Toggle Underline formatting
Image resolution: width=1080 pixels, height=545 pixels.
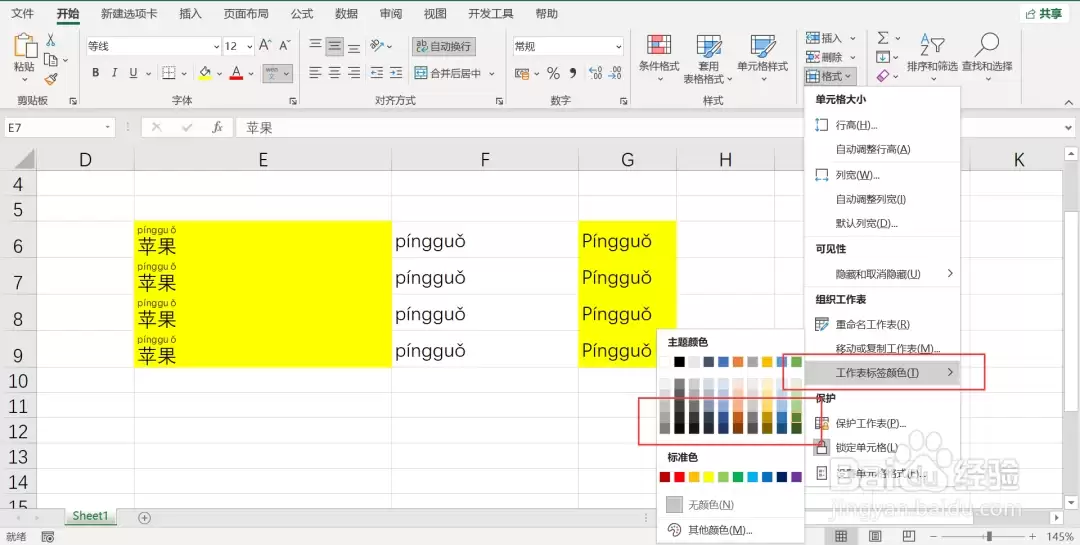click(134, 73)
